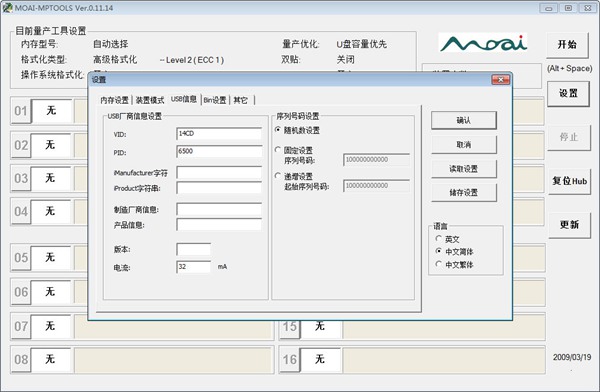Select 递增设置 radio option
The image size is (600, 392).
pos(293,176)
